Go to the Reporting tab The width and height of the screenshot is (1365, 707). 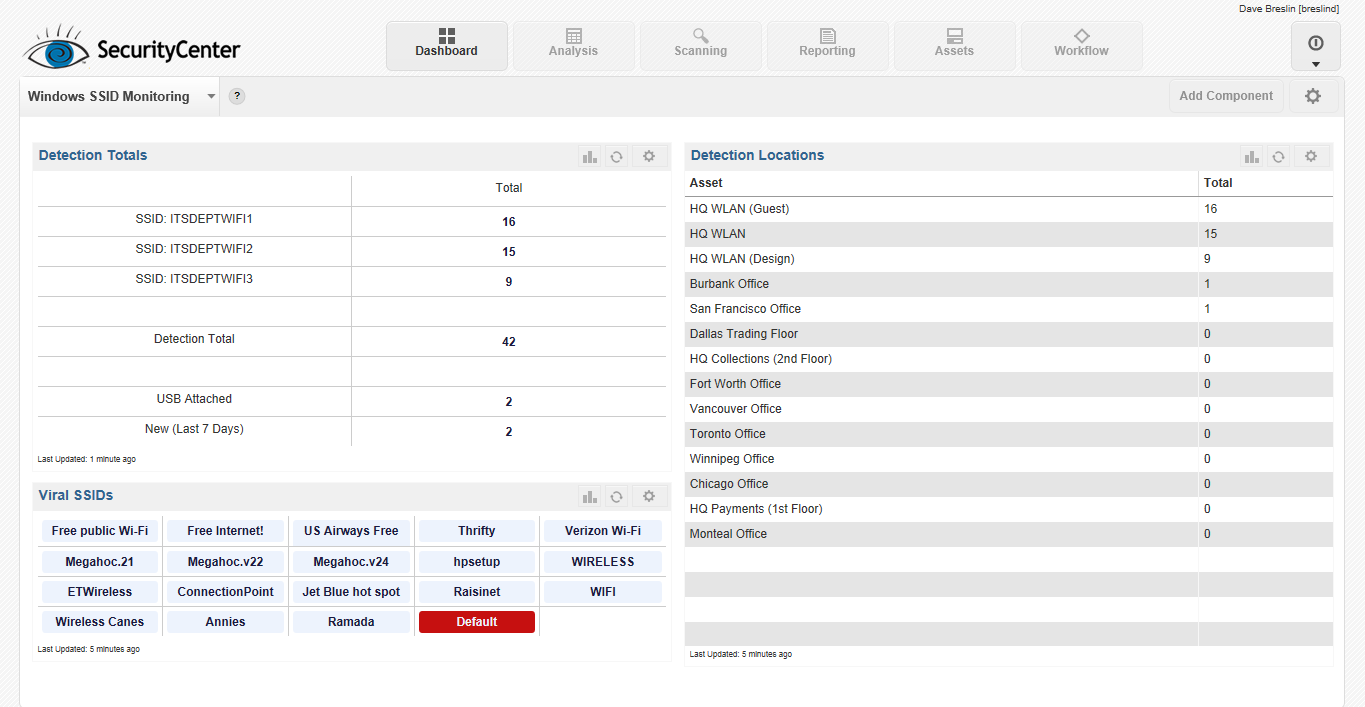pyautogui.click(x=827, y=46)
